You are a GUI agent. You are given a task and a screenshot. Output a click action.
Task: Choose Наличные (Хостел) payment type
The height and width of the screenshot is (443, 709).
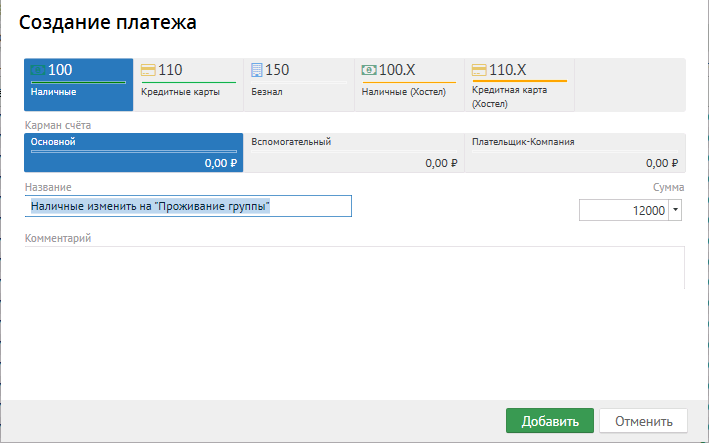409,85
